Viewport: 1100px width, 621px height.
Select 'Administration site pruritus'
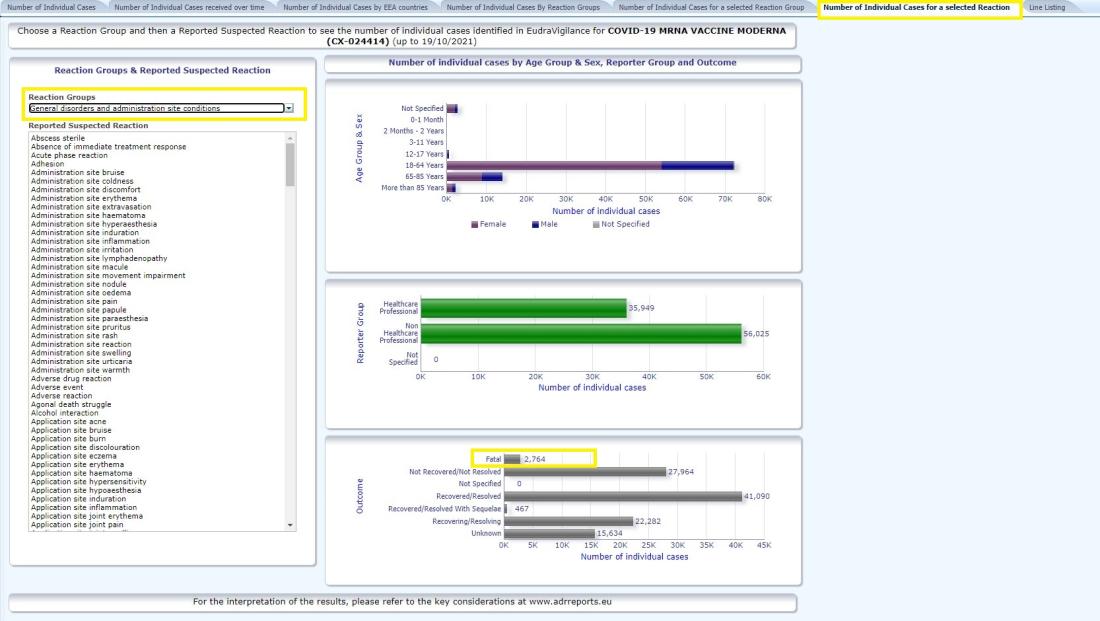click(x=81, y=327)
